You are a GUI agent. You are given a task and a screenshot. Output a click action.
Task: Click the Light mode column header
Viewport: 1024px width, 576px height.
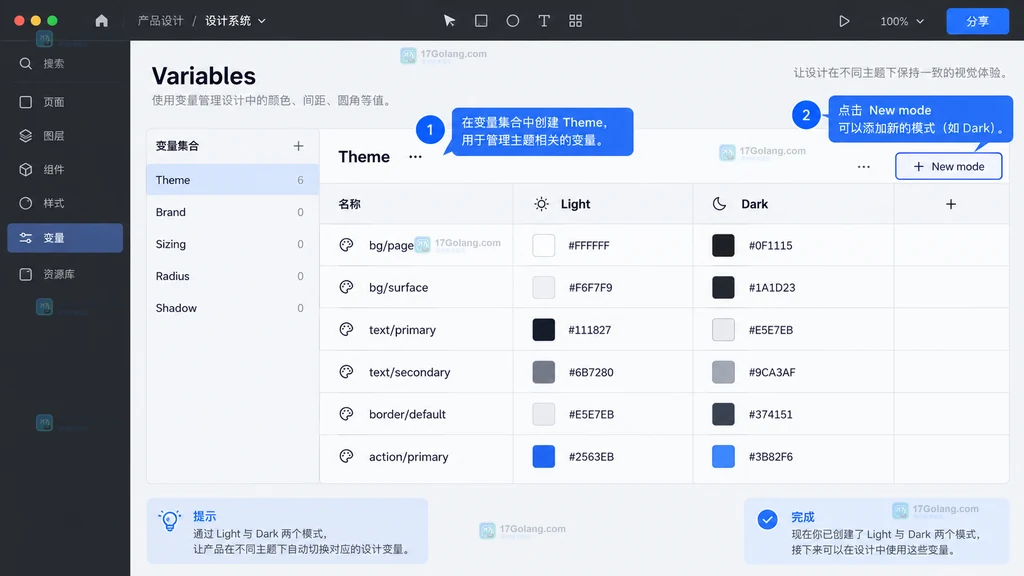click(x=603, y=204)
